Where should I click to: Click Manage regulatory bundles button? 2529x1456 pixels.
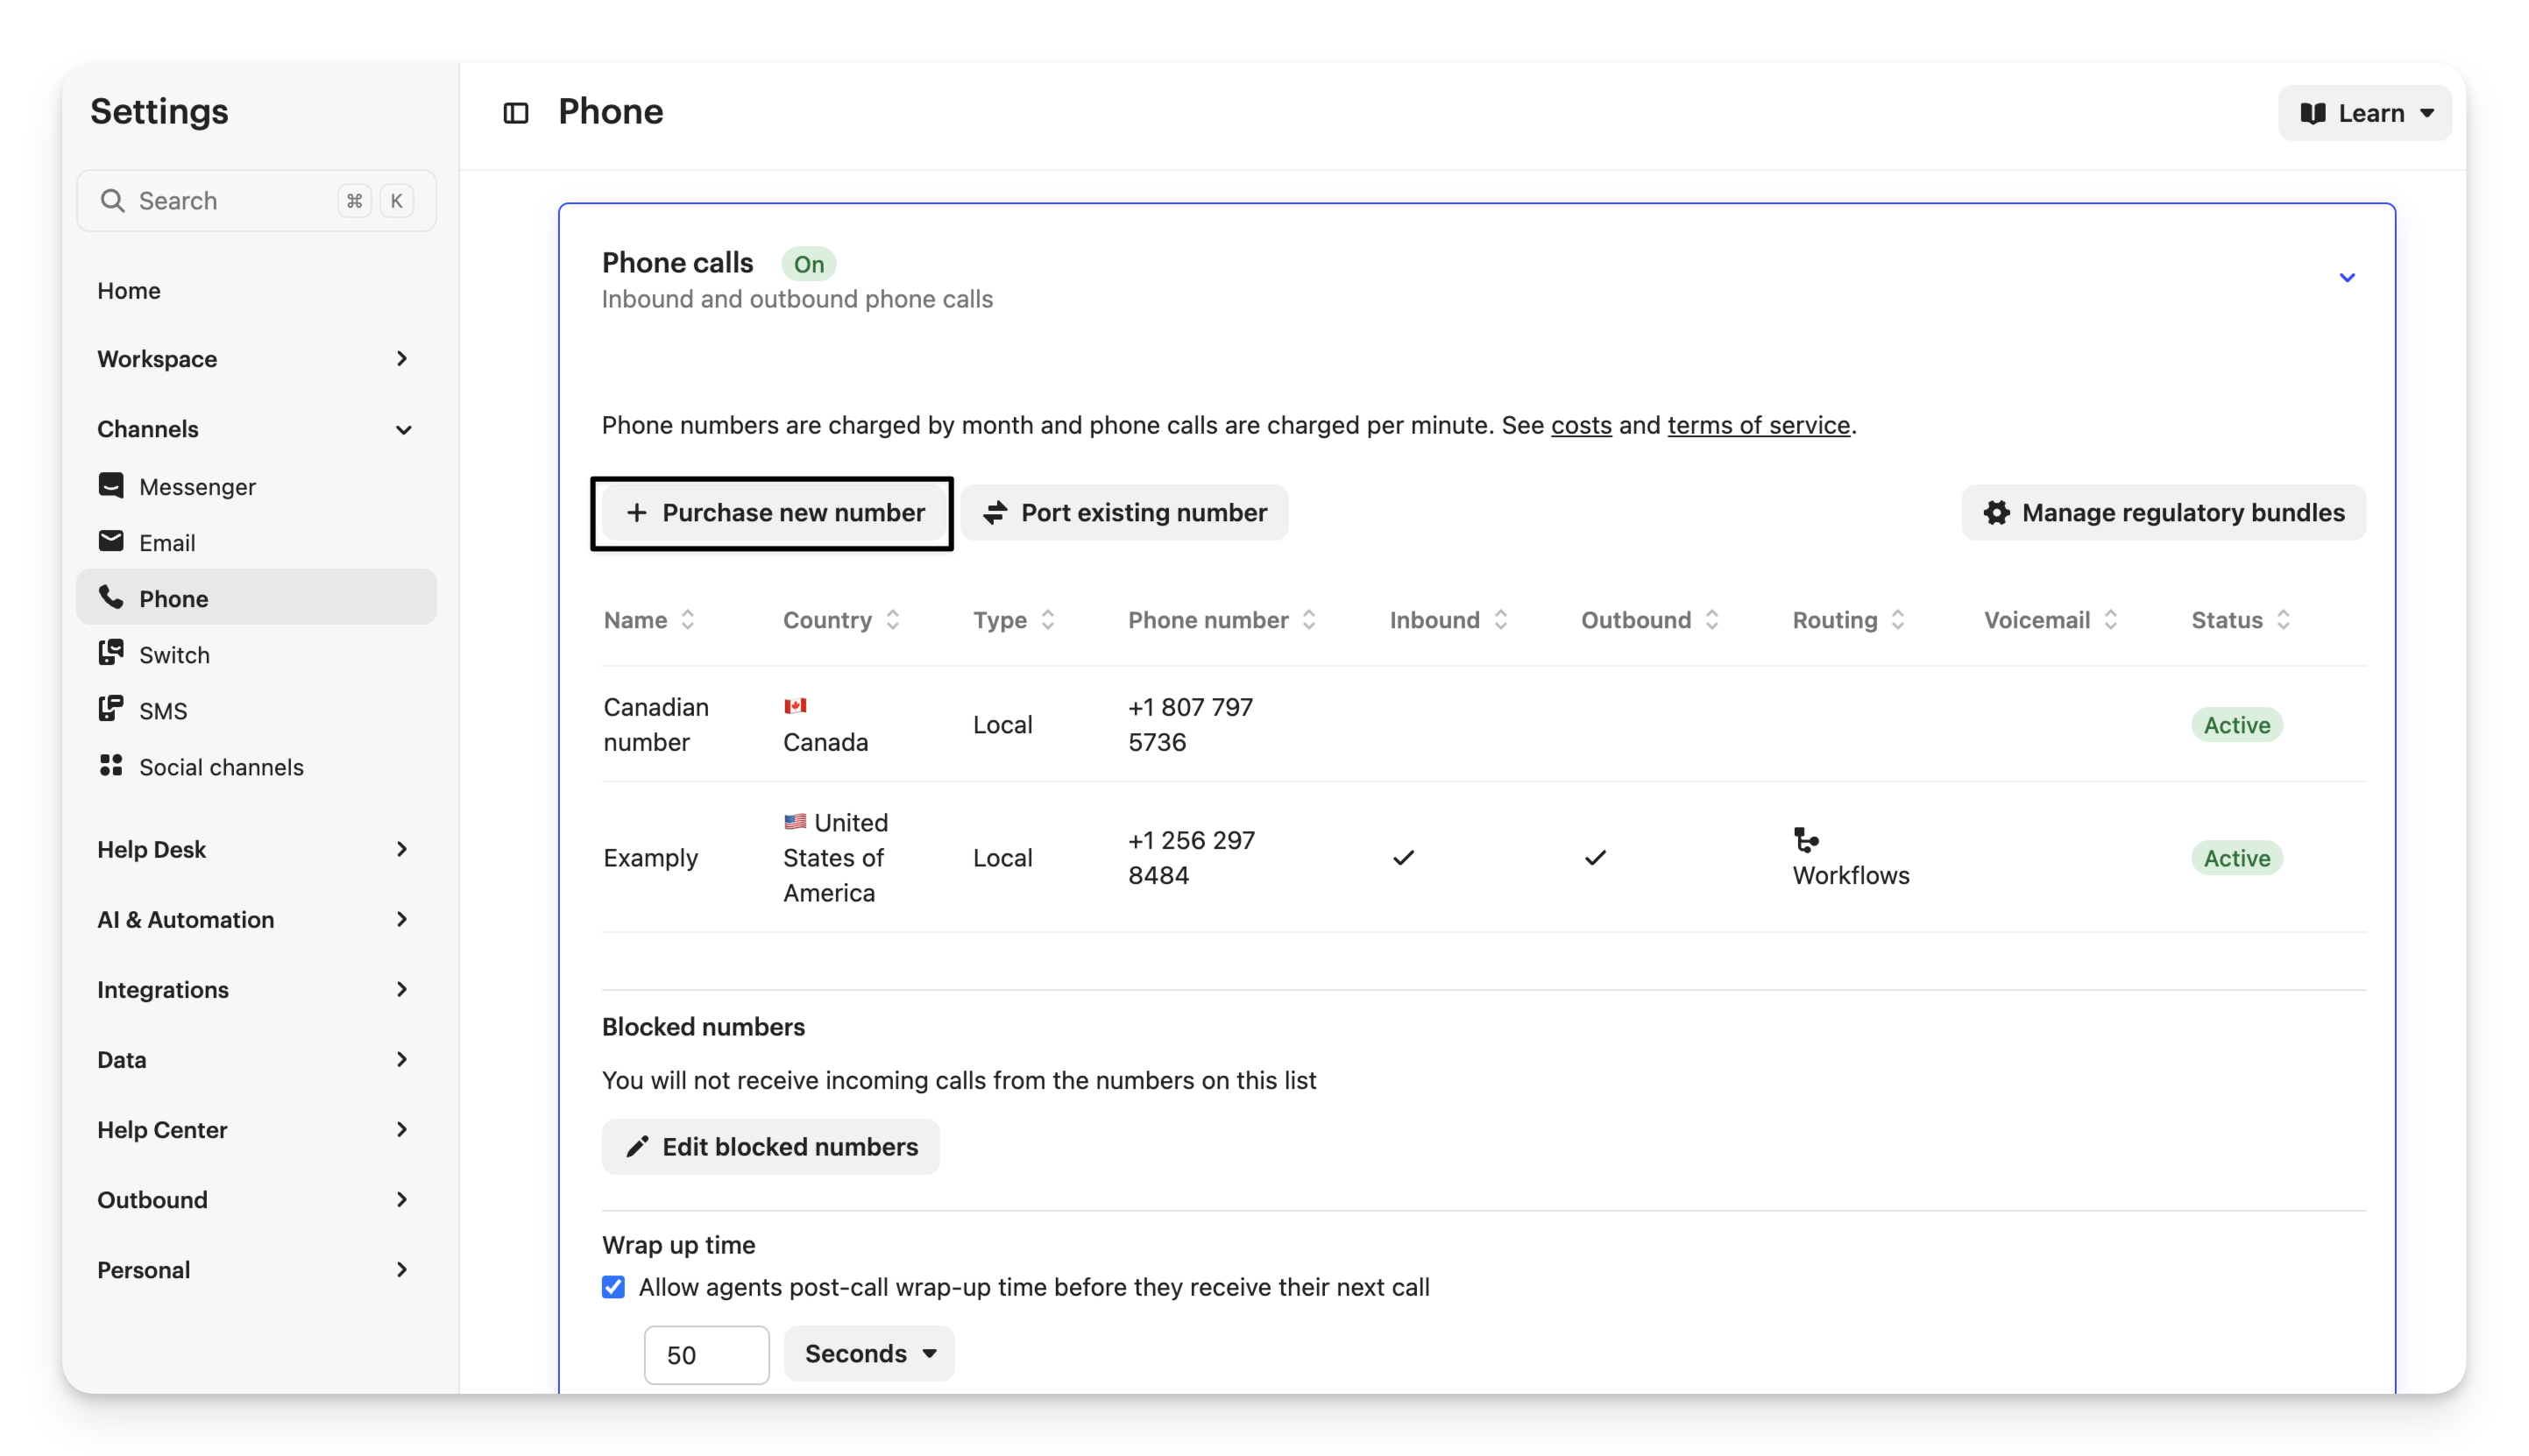coord(2163,513)
